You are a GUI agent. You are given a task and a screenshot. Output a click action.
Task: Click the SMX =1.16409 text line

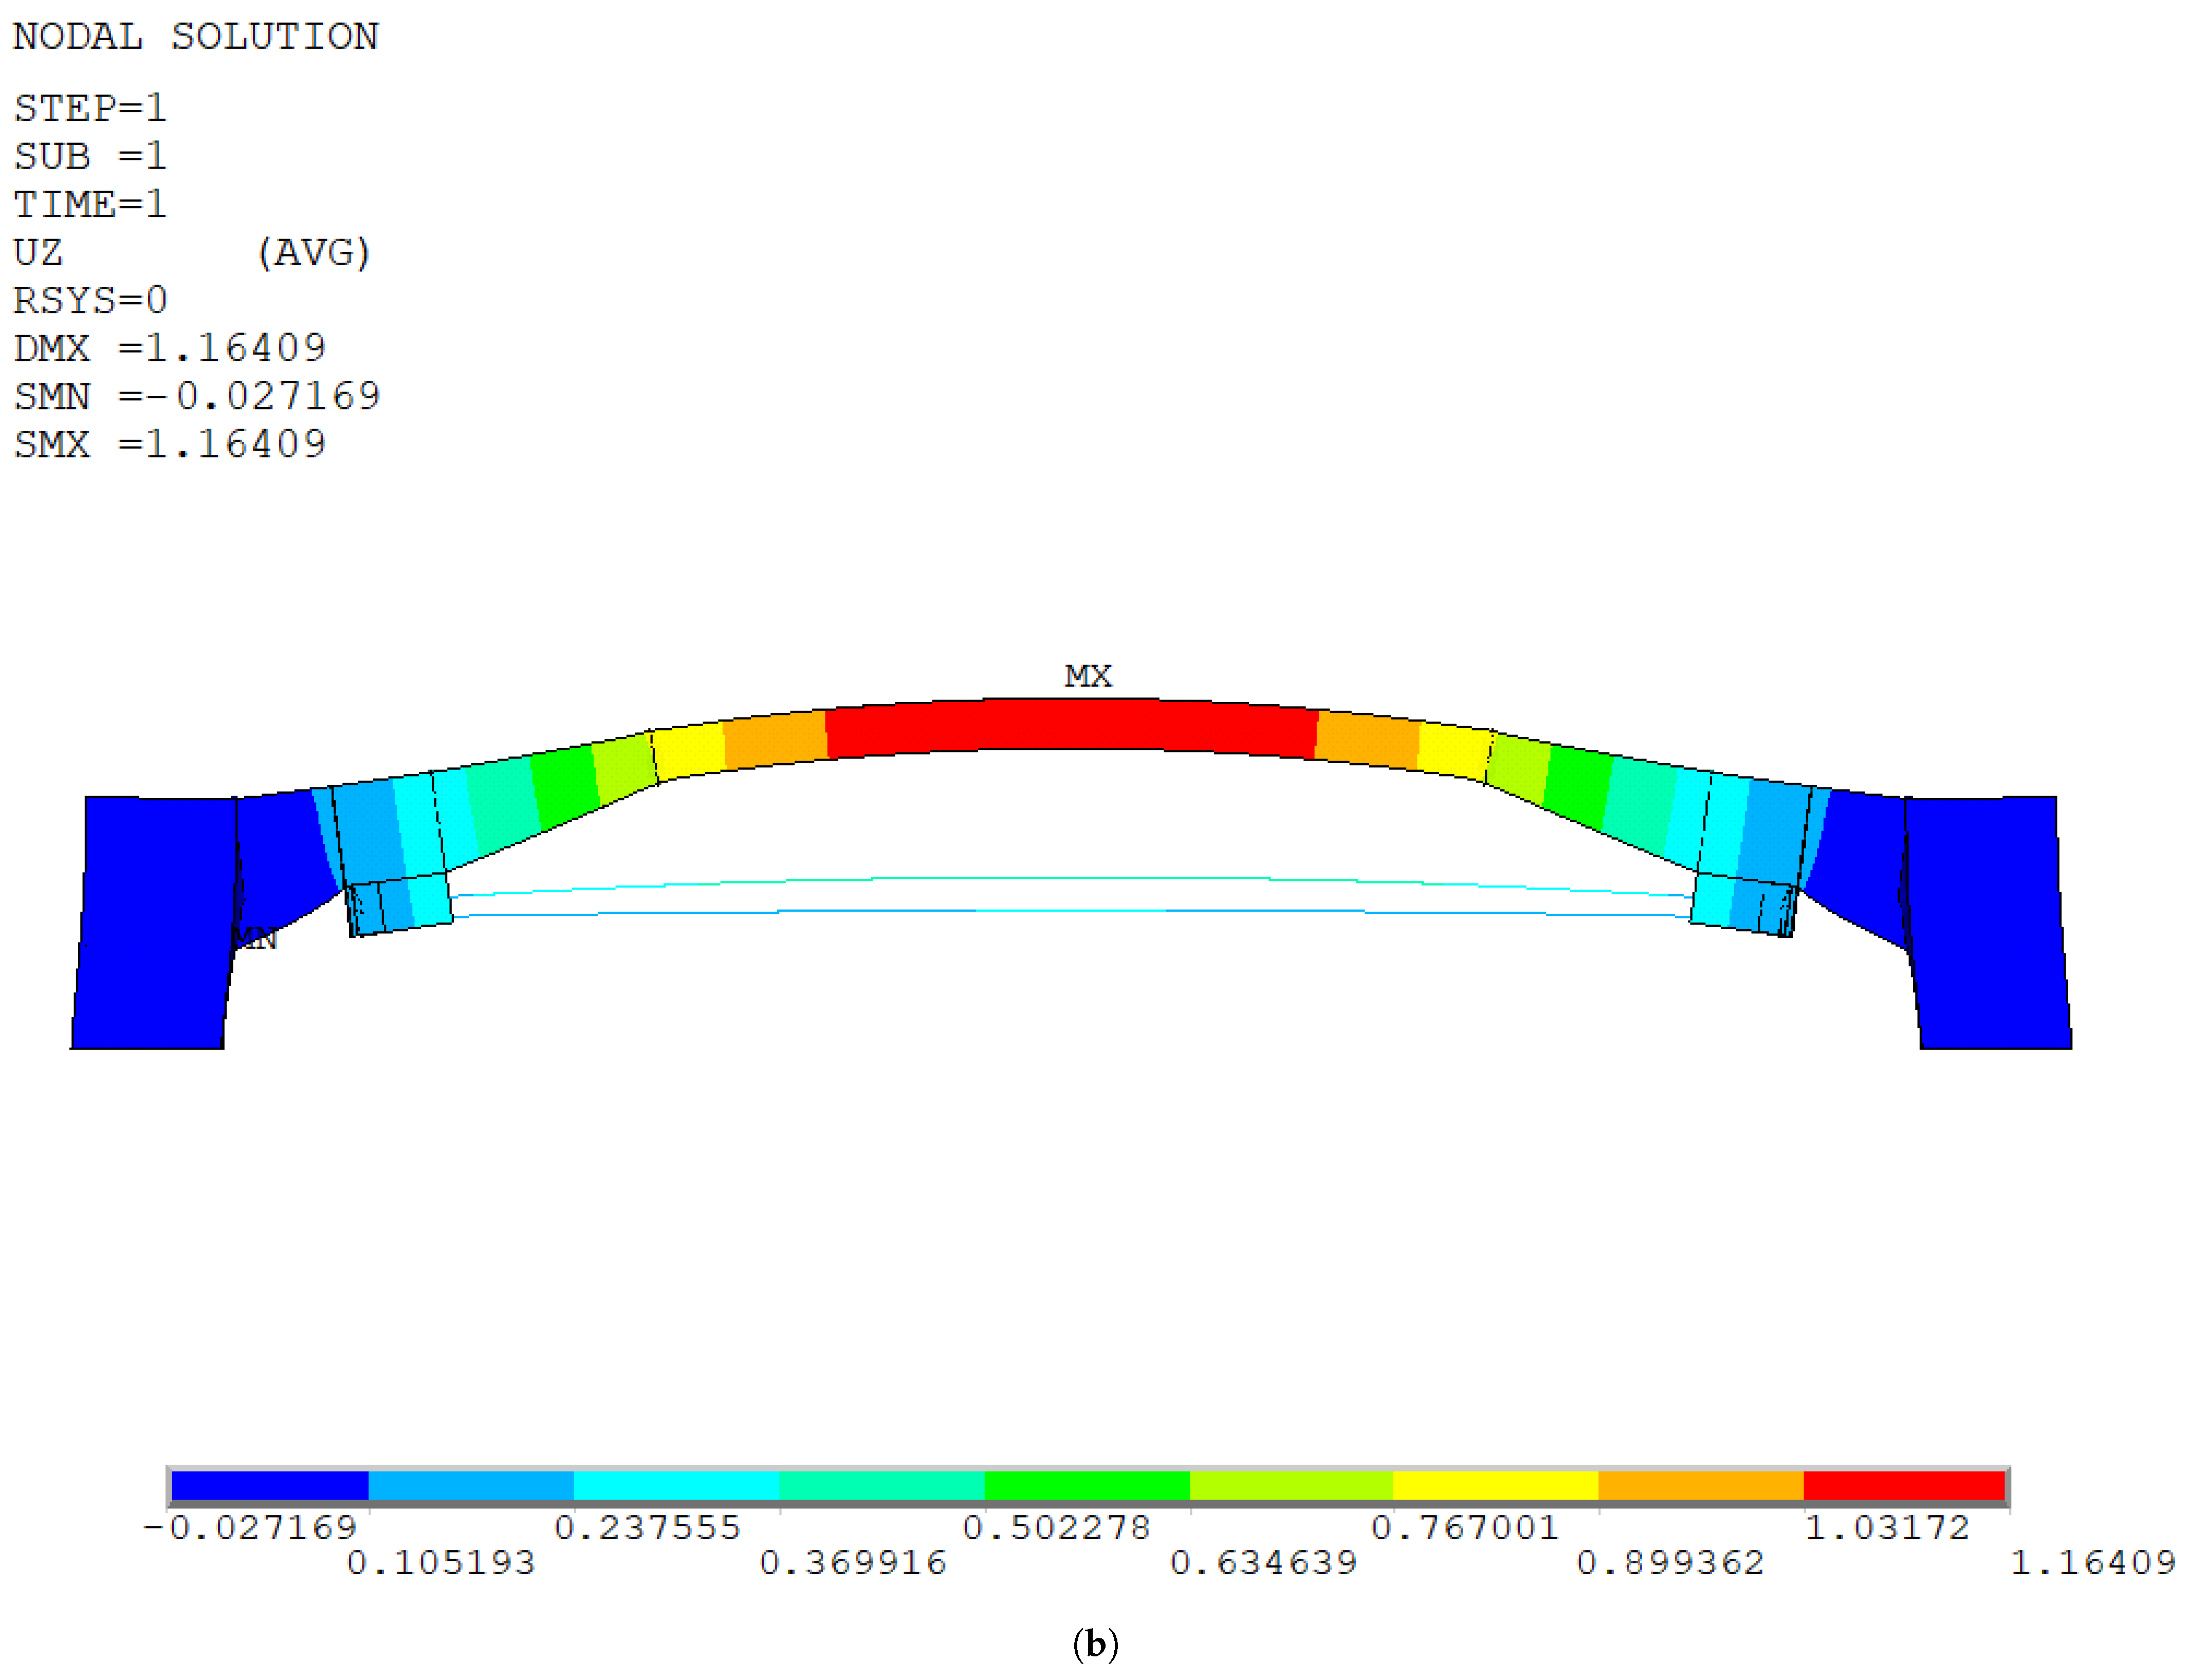[169, 444]
